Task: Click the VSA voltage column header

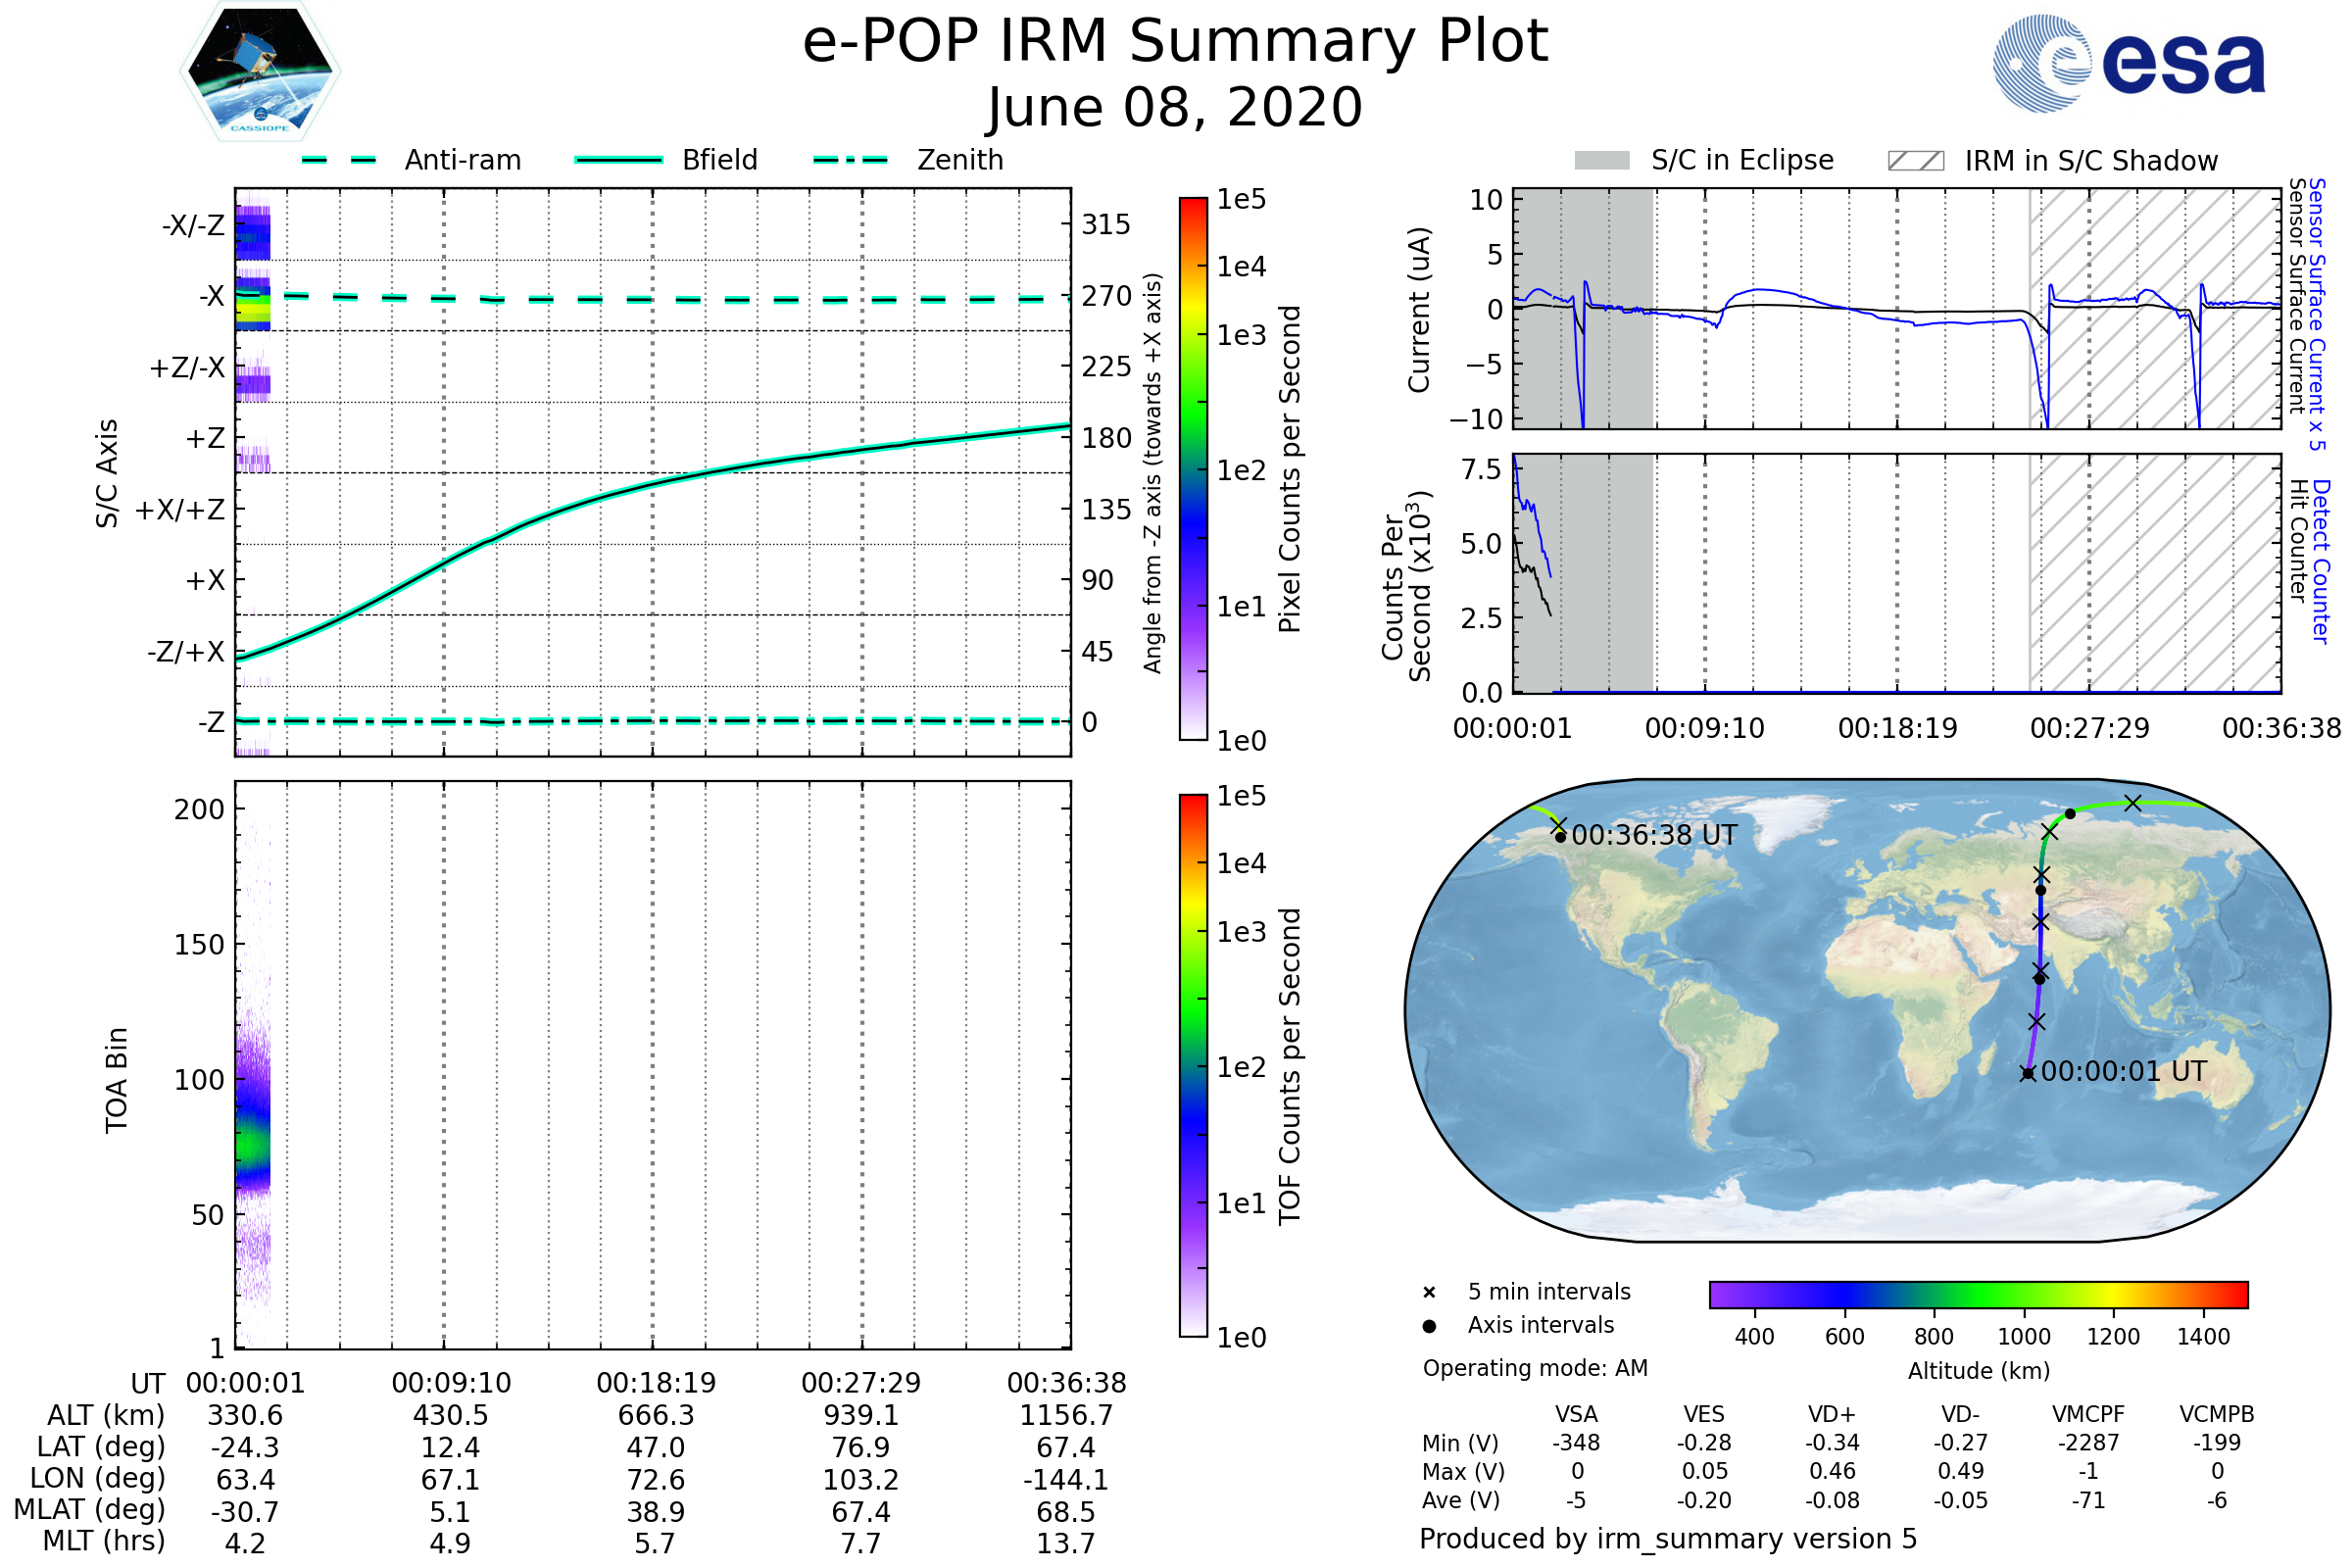Action: 1576,1414
